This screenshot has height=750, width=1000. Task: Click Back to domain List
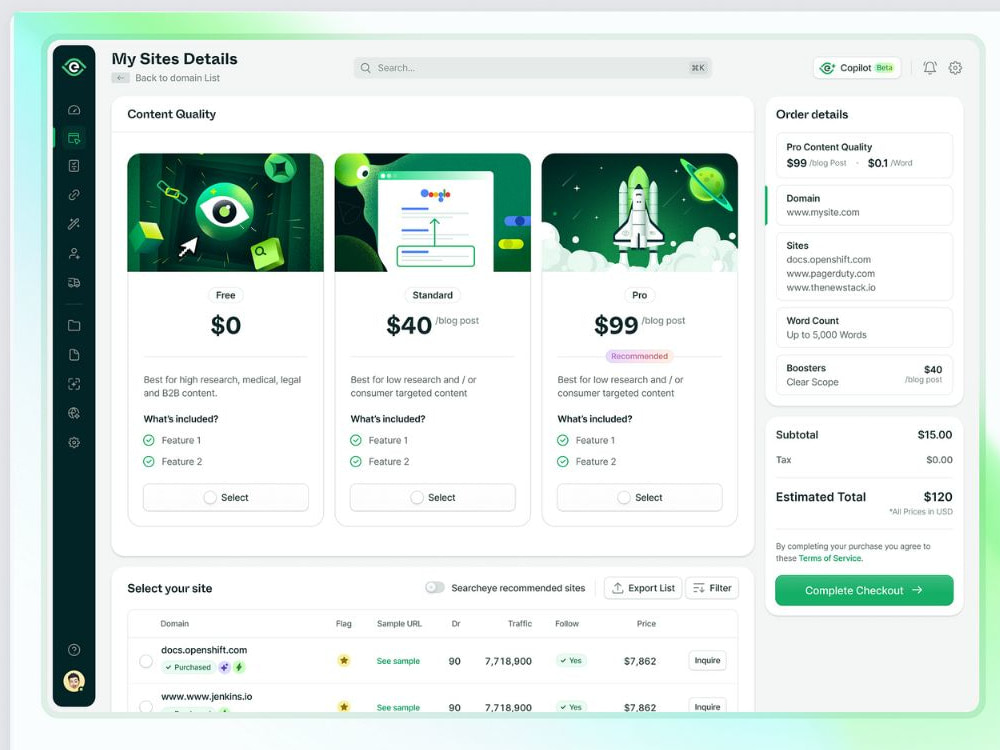(177, 78)
